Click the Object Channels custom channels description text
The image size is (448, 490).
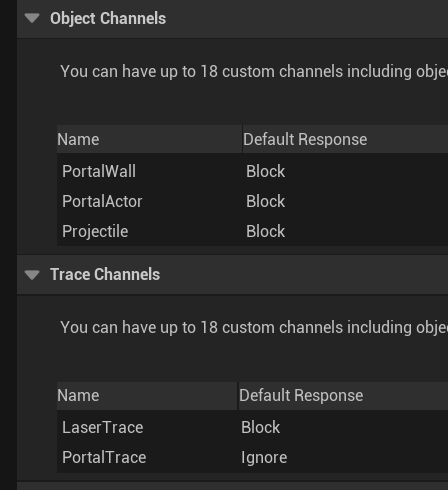254,71
